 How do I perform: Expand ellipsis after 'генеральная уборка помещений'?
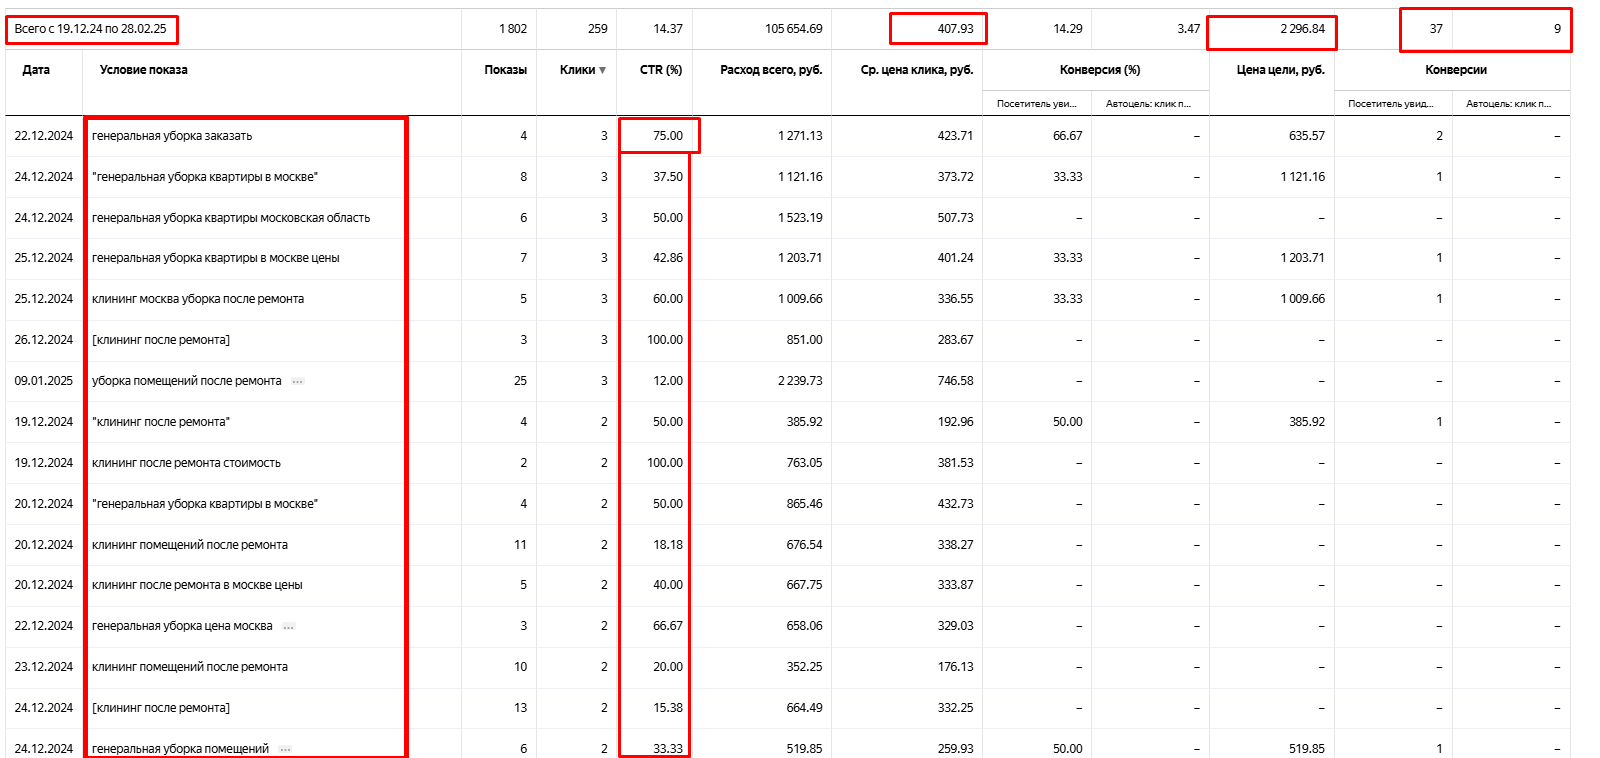[285, 749]
